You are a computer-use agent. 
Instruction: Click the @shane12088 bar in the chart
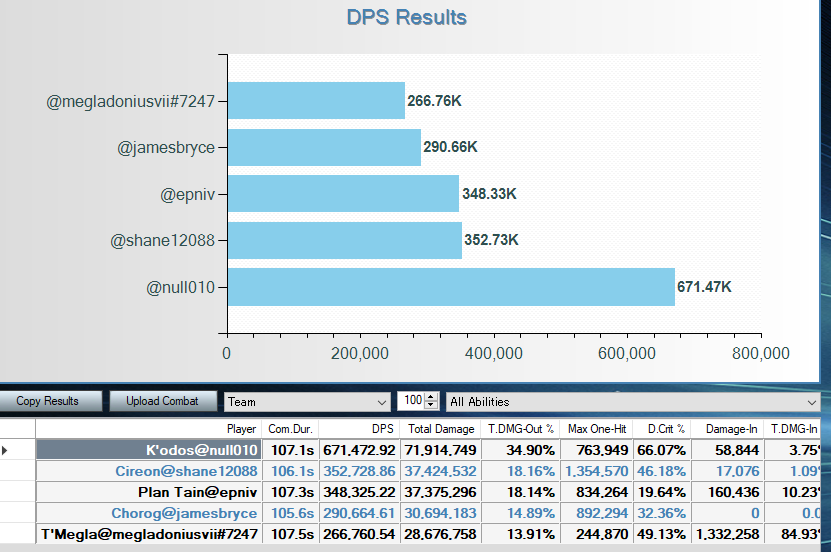point(345,240)
